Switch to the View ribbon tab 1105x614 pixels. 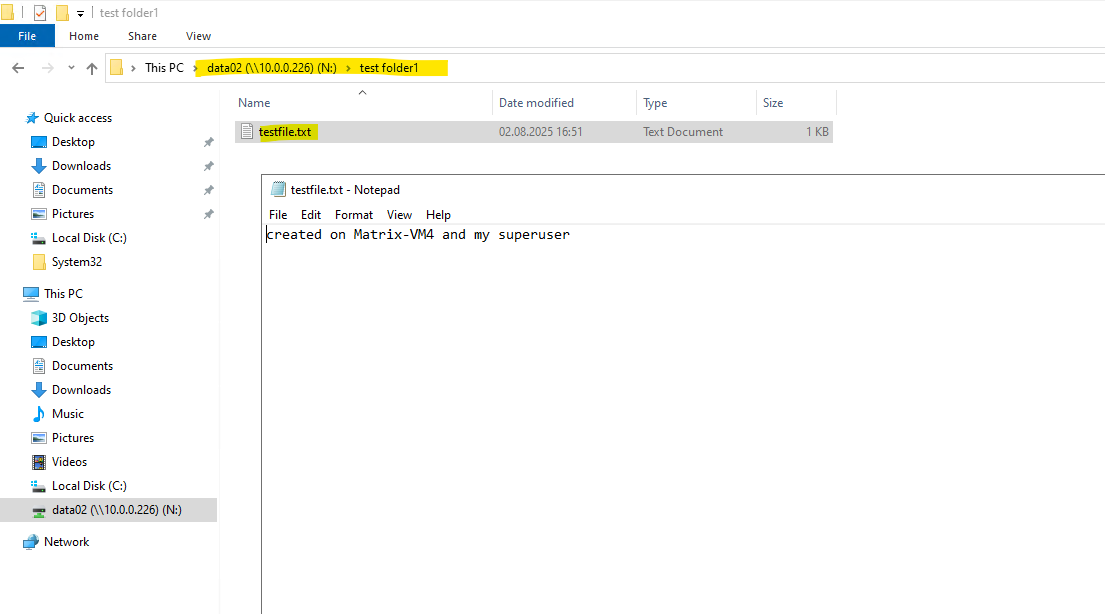coord(198,36)
